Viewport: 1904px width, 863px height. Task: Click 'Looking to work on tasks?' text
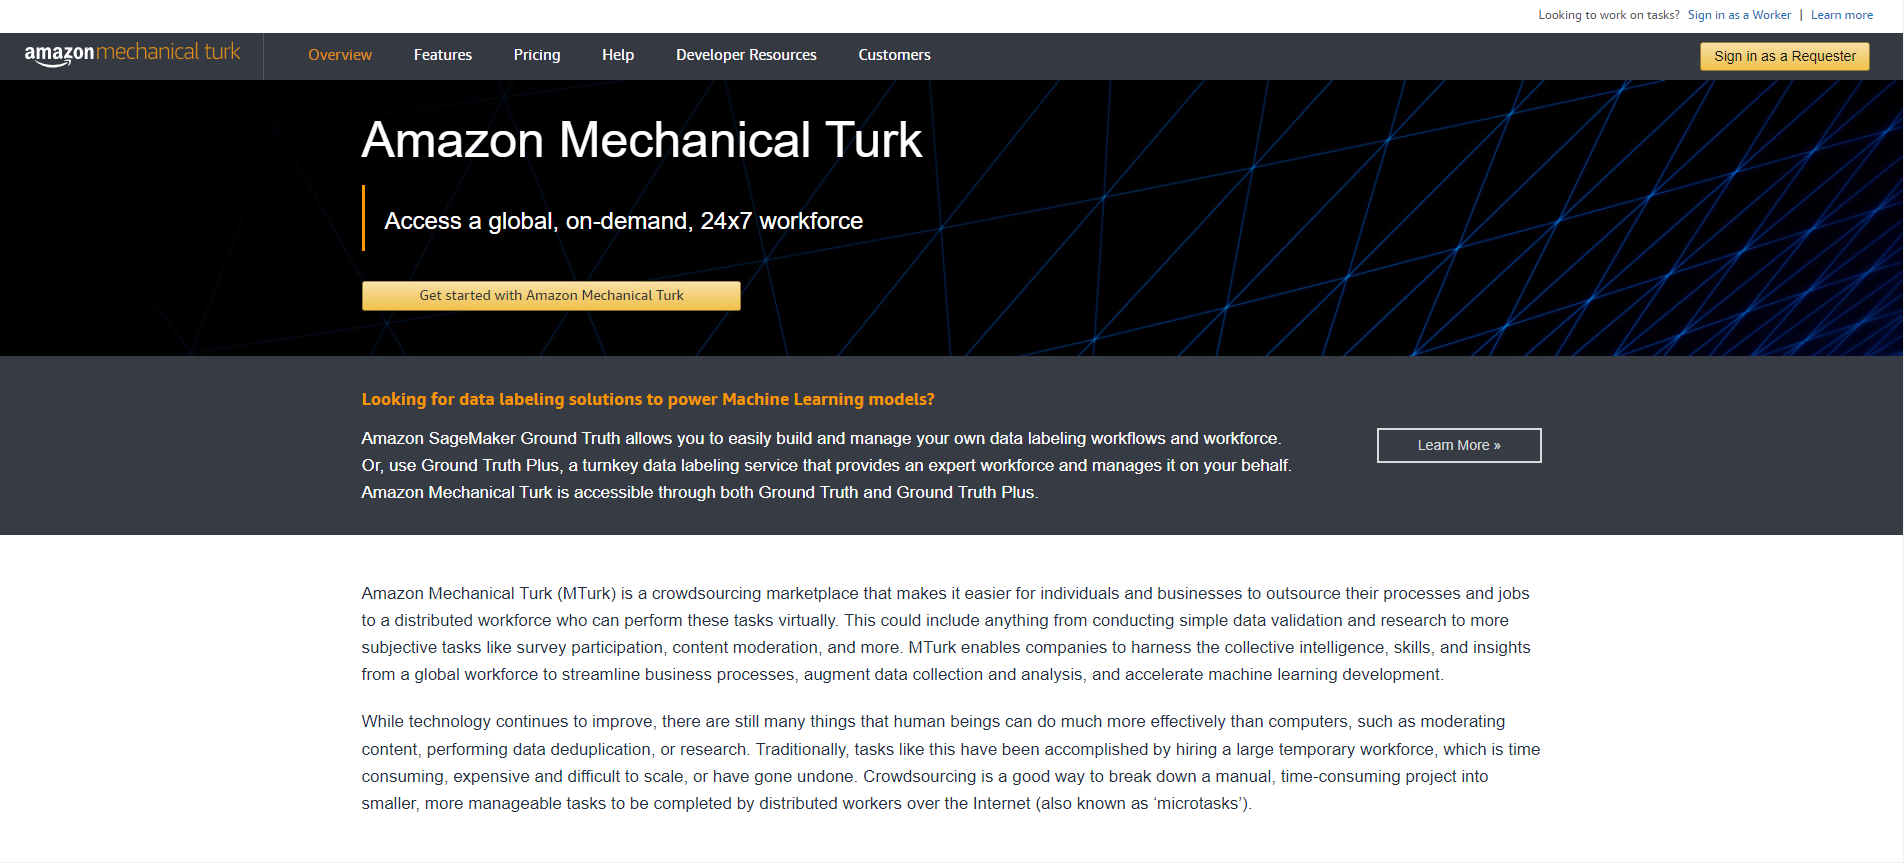tap(1608, 15)
